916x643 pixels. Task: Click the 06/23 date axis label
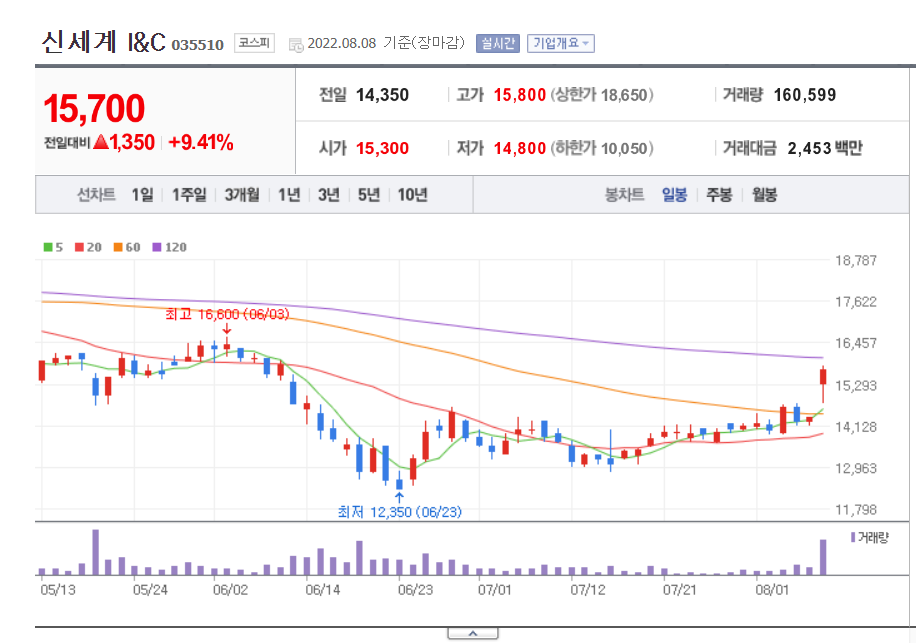[415, 590]
